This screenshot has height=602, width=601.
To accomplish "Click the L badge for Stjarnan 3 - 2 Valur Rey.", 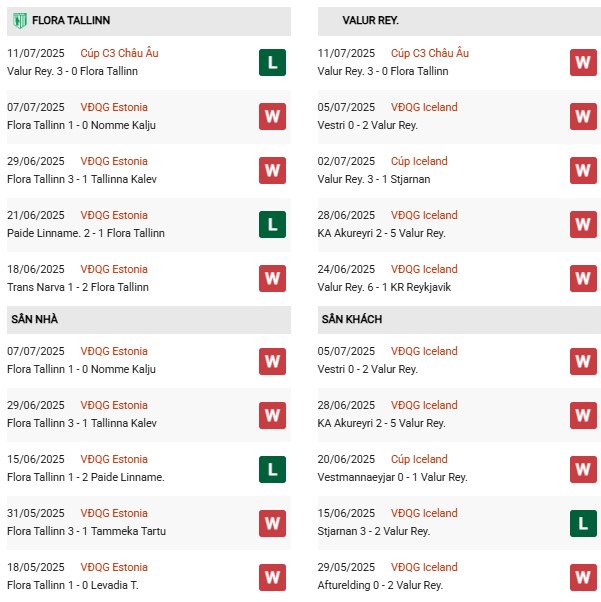I will coord(583,522).
